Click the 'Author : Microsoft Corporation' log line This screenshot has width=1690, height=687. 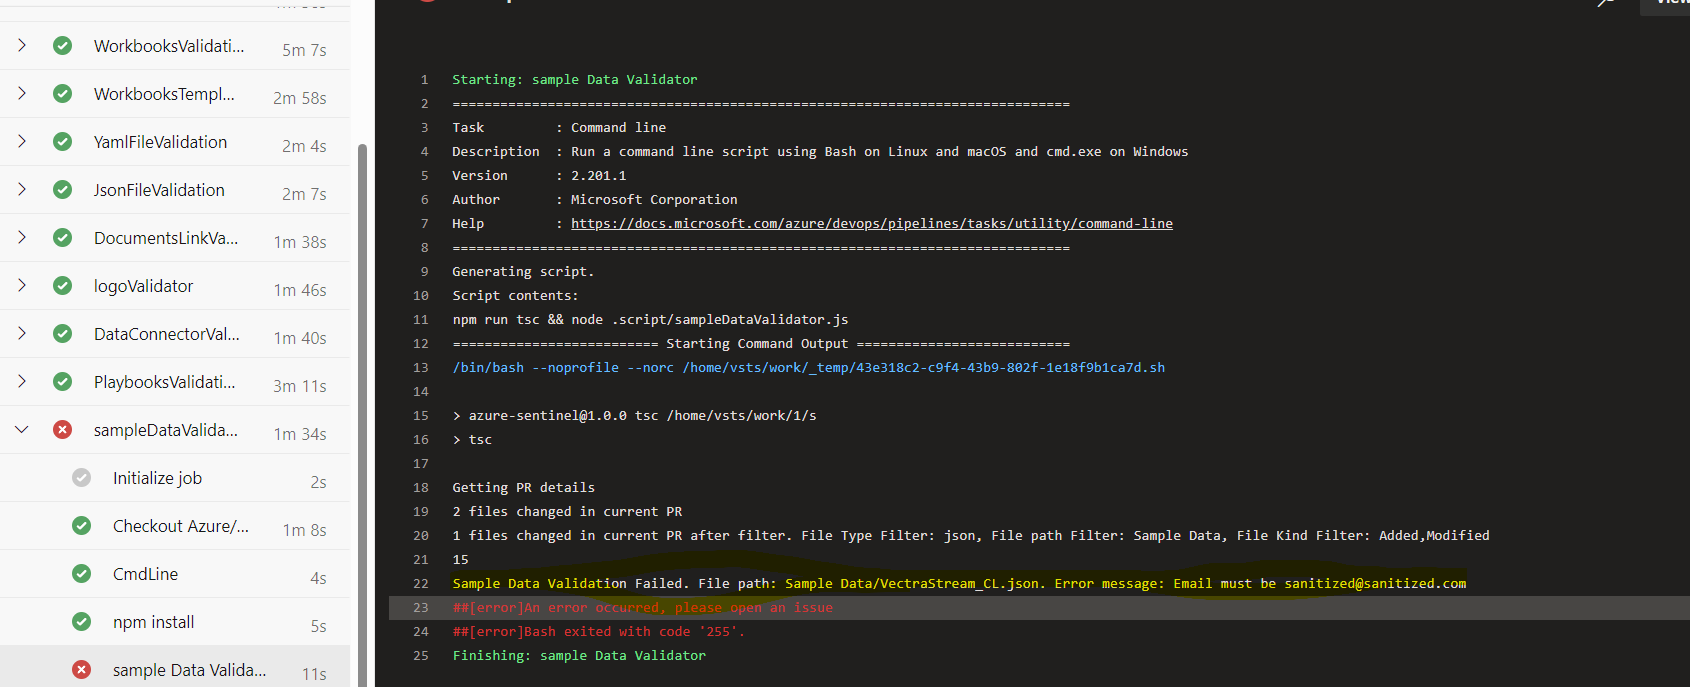click(595, 199)
